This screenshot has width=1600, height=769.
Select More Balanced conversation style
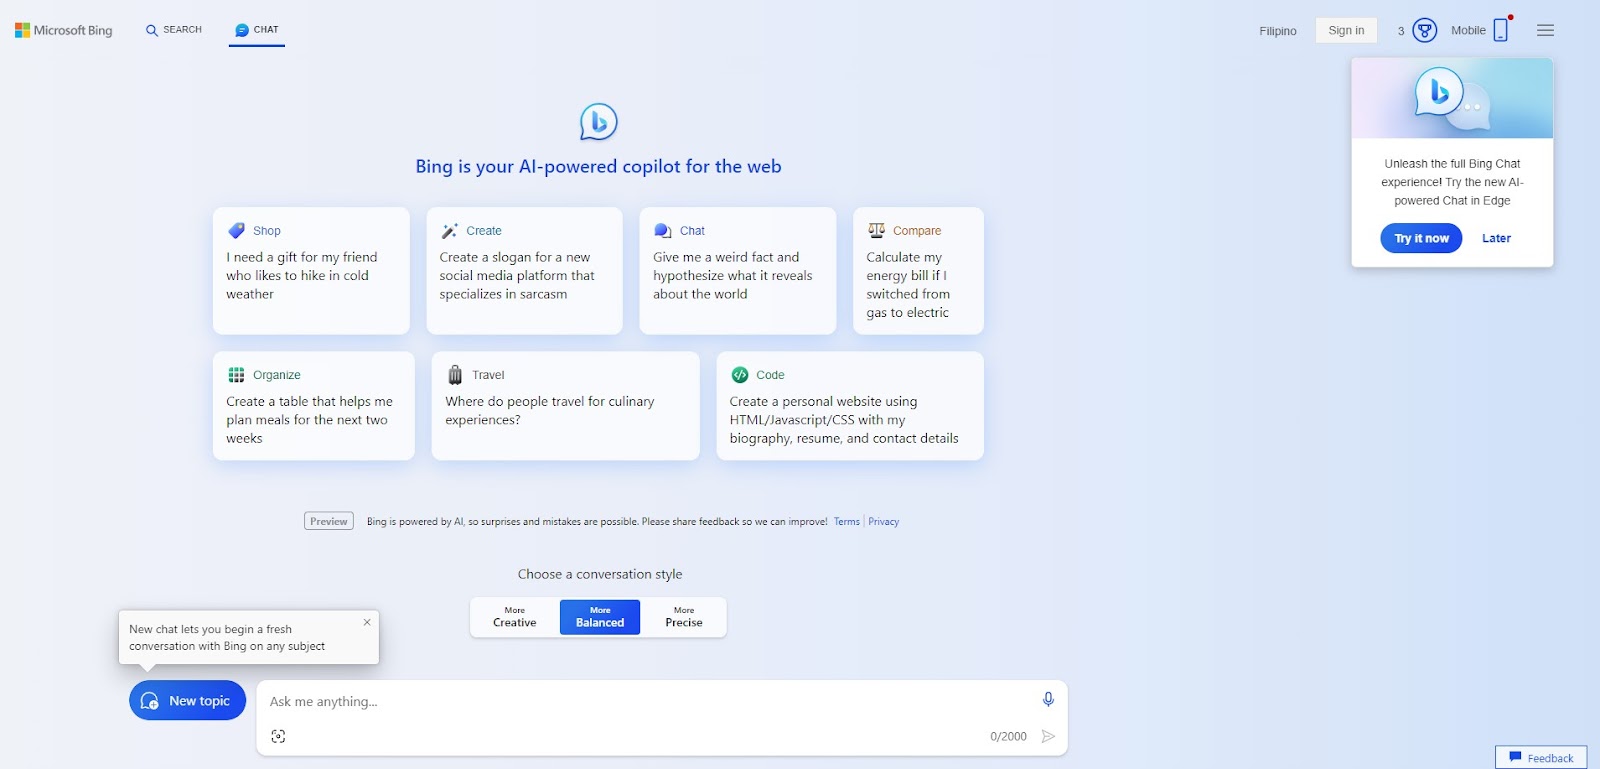[x=600, y=617]
